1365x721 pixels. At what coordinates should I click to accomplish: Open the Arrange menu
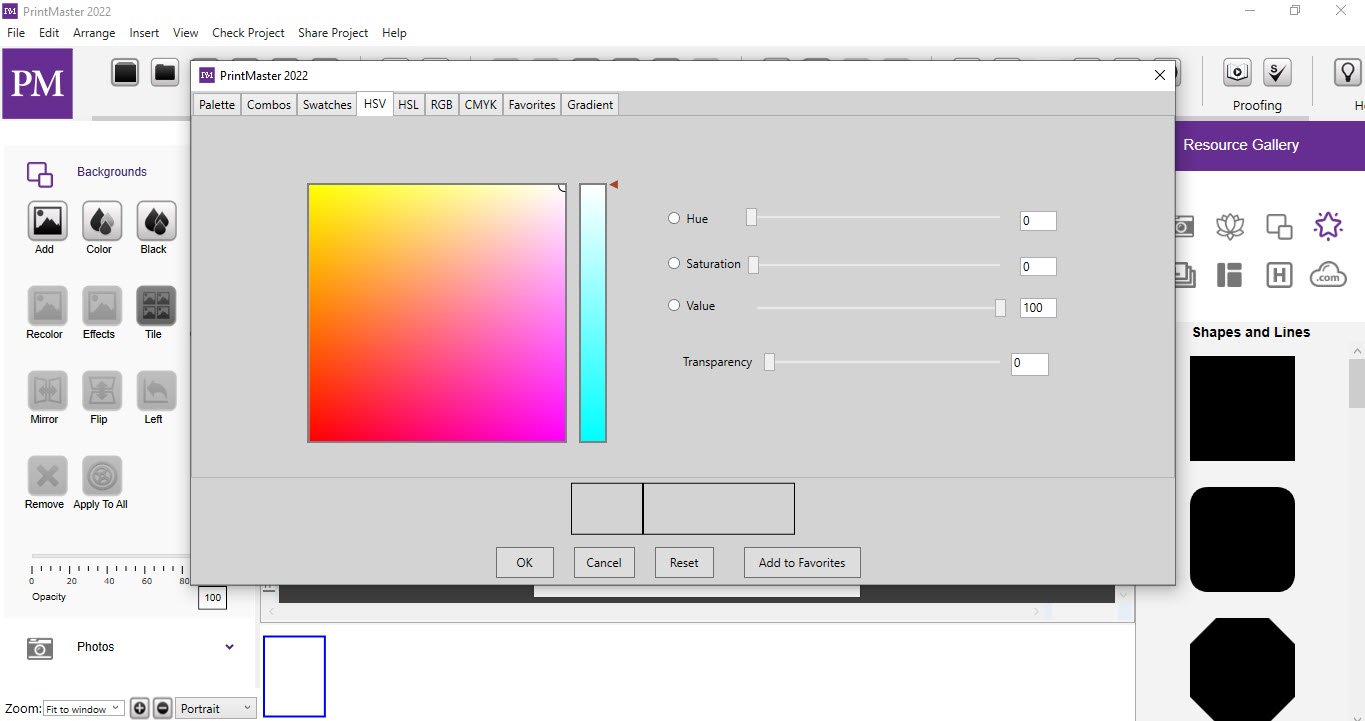point(94,33)
